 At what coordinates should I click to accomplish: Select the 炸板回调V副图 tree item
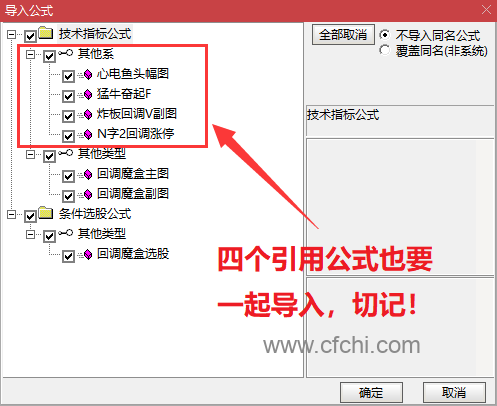(137, 114)
